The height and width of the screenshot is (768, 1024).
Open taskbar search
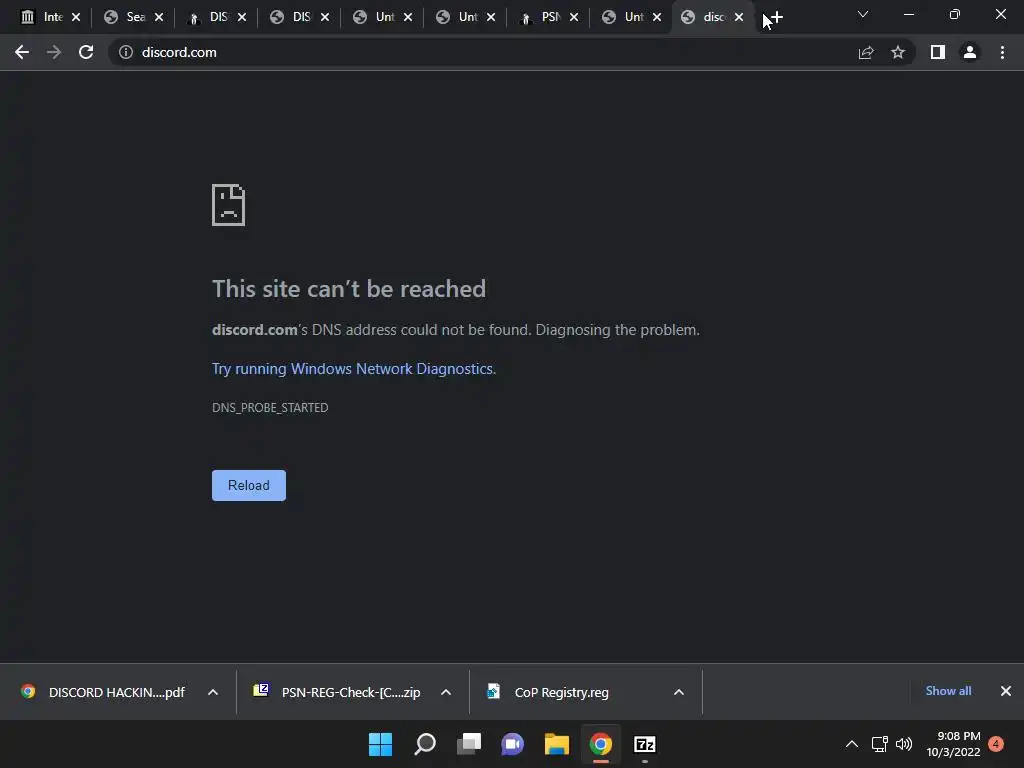click(424, 744)
